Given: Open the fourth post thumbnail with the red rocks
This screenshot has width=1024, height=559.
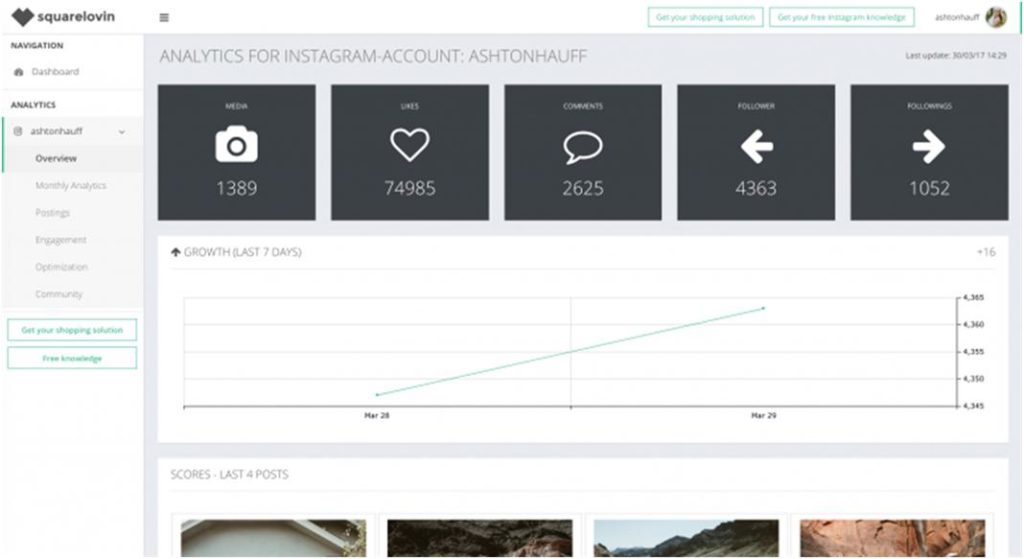Looking at the screenshot, I should pos(892,538).
